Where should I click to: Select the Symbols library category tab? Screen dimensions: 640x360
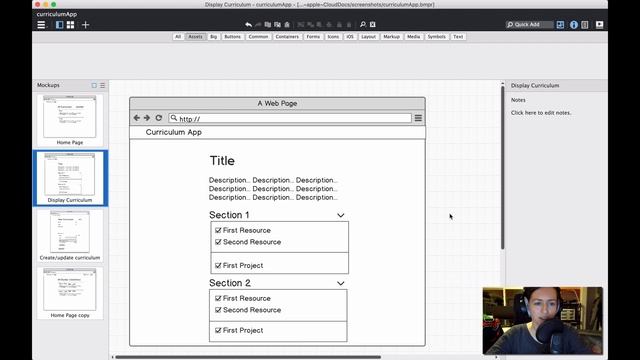(x=436, y=37)
